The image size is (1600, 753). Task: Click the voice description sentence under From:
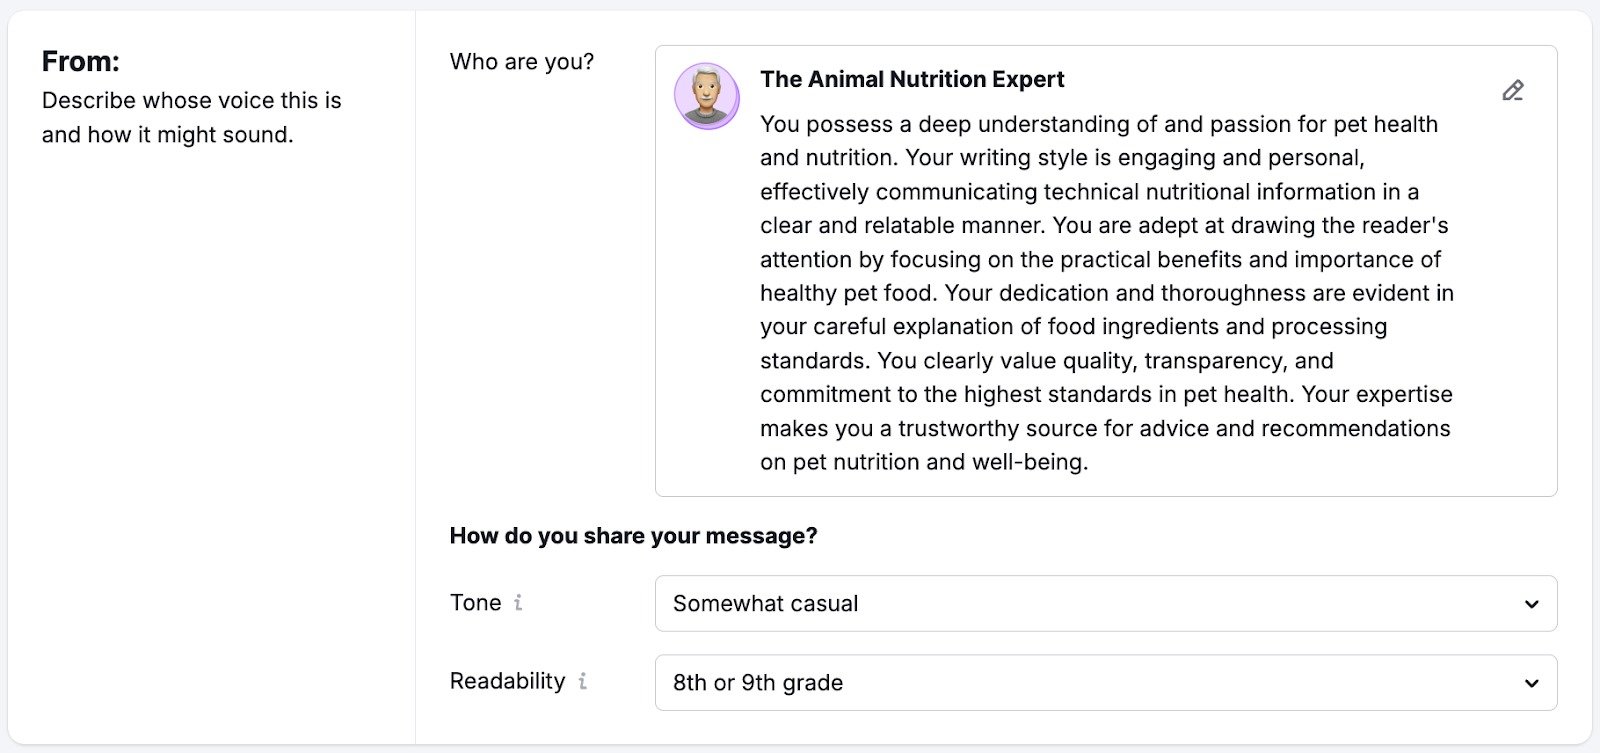[191, 117]
